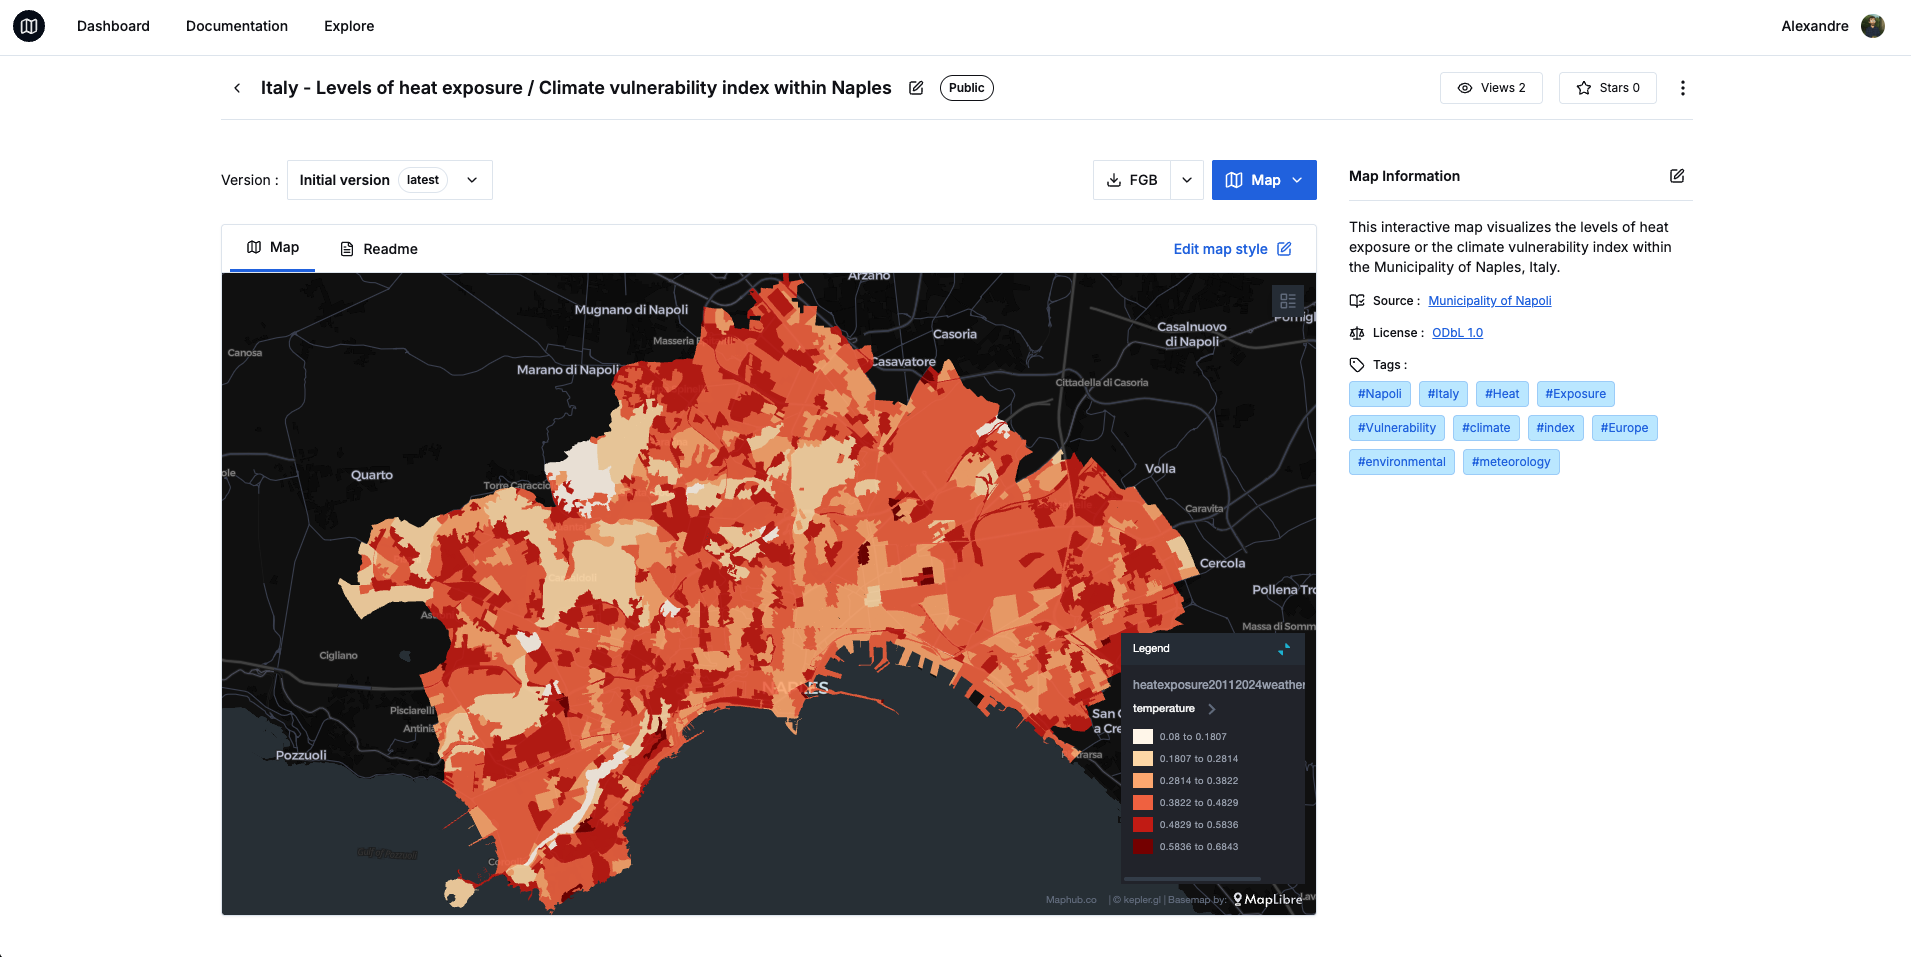Open the Dashboard menu
This screenshot has height=957, width=1911.
[x=113, y=26]
